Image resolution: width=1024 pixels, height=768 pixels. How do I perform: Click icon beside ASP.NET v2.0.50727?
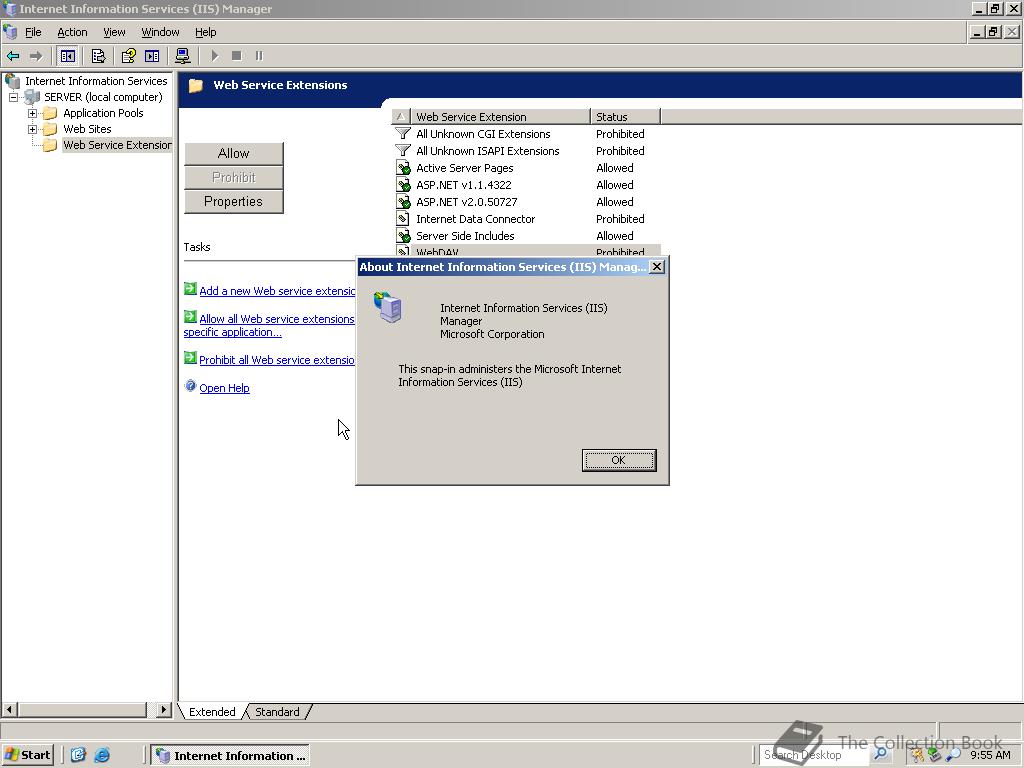(x=404, y=202)
